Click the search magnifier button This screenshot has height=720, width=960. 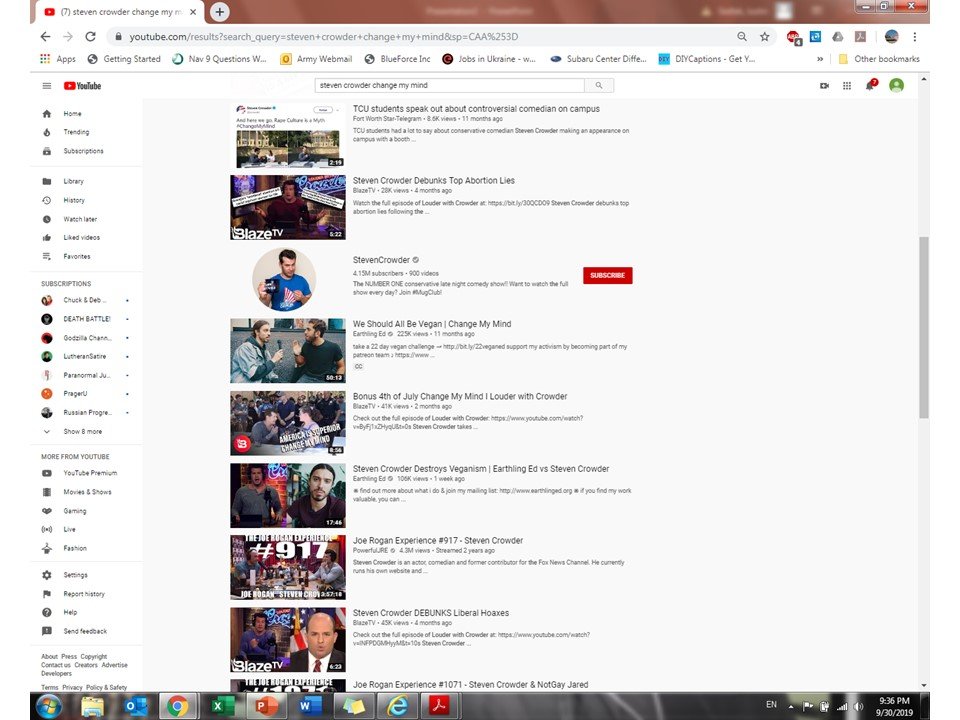click(599, 85)
